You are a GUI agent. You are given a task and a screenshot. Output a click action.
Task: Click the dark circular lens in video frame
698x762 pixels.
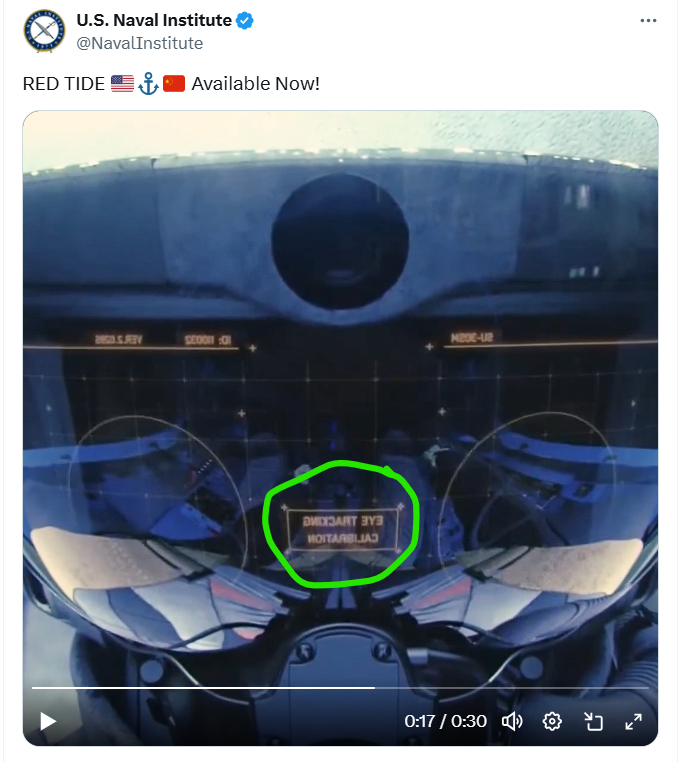(x=340, y=242)
